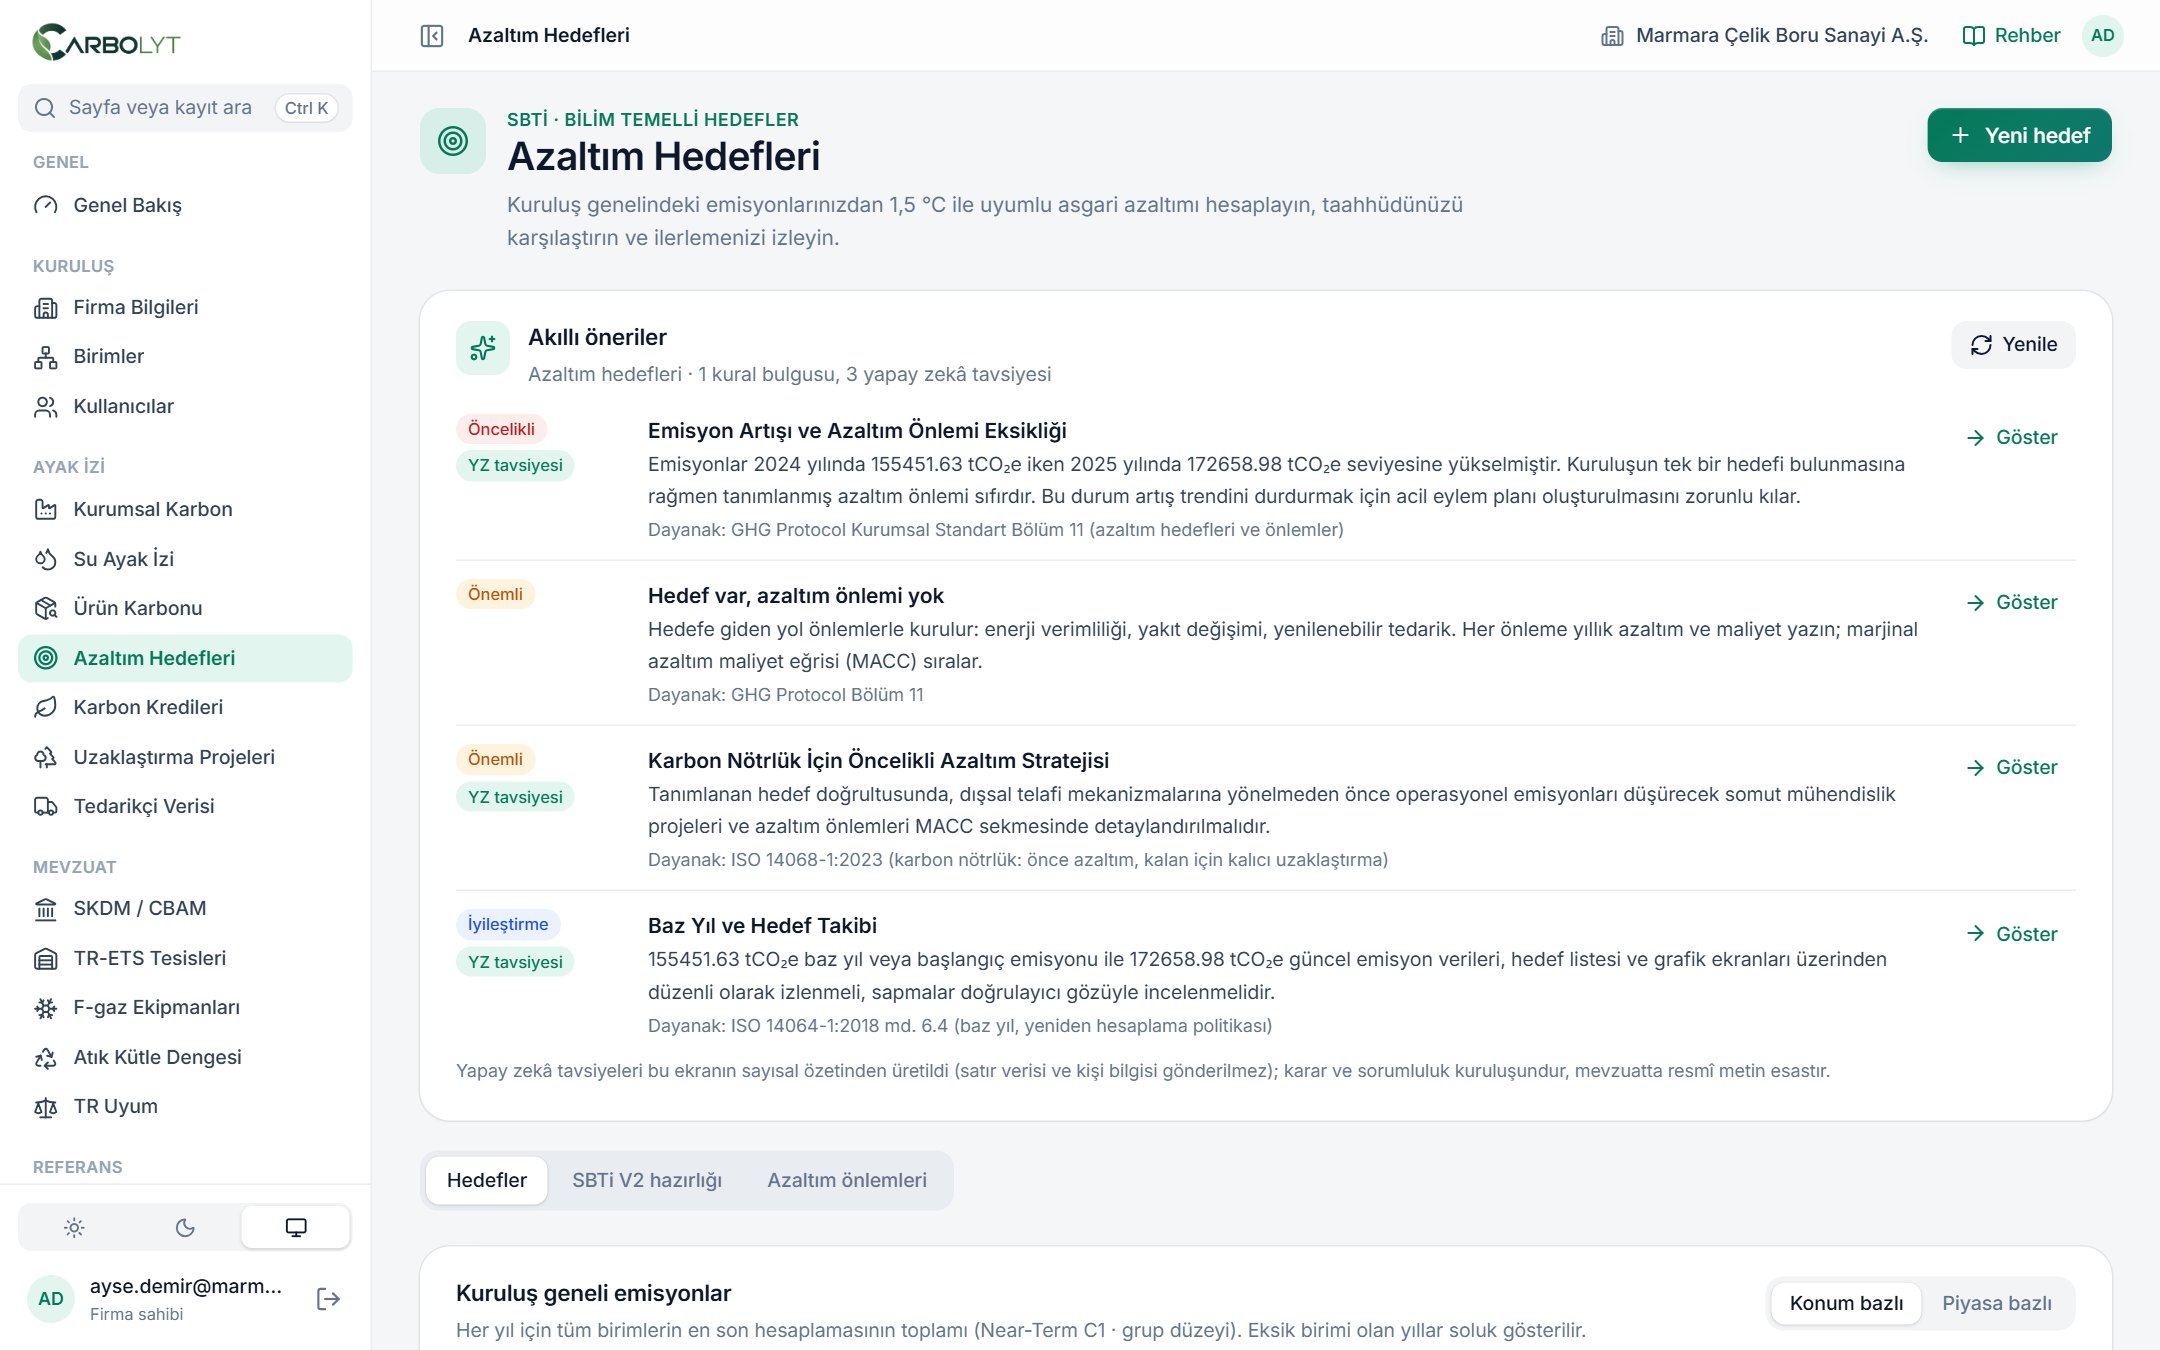Viewport: 2160px width, 1350px height.
Task: Click the Akıllı öneriler sparkle icon
Action: click(x=483, y=348)
